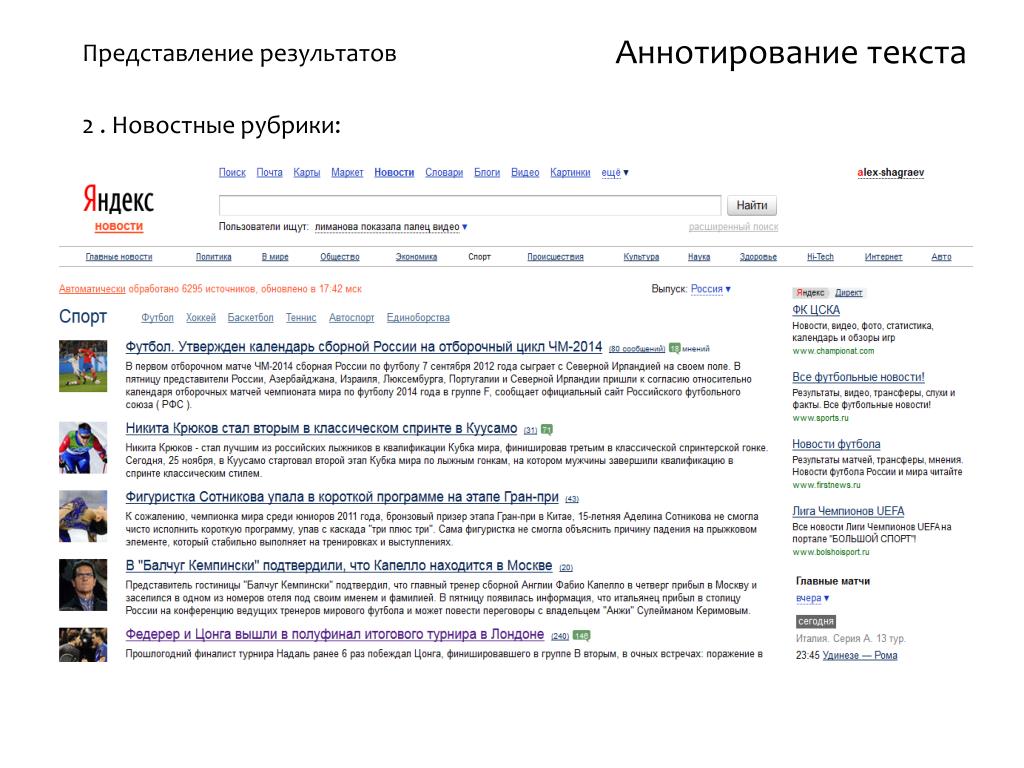Screen dimensions: 1024x768
Task: Open Лига Чемпионов UEFA ad link
Action: (848, 511)
